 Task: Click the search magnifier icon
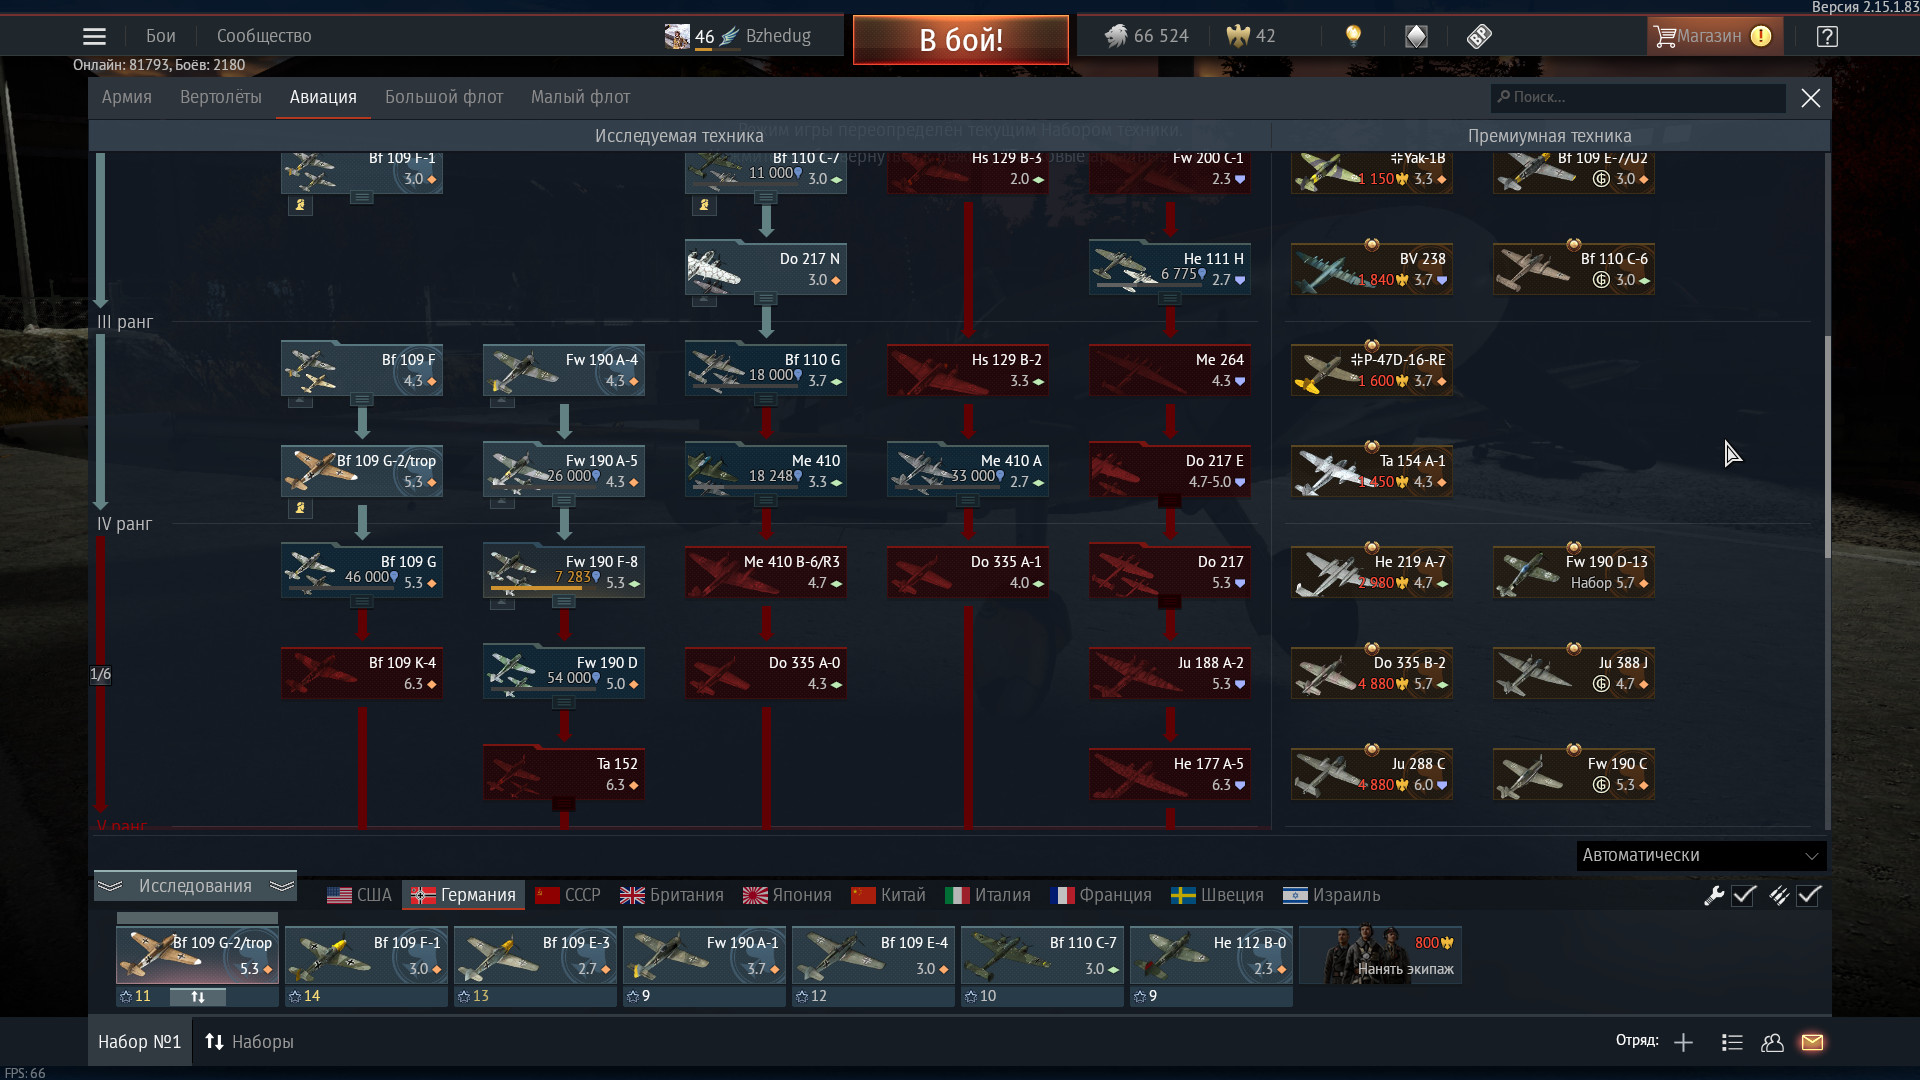[x=1503, y=97]
